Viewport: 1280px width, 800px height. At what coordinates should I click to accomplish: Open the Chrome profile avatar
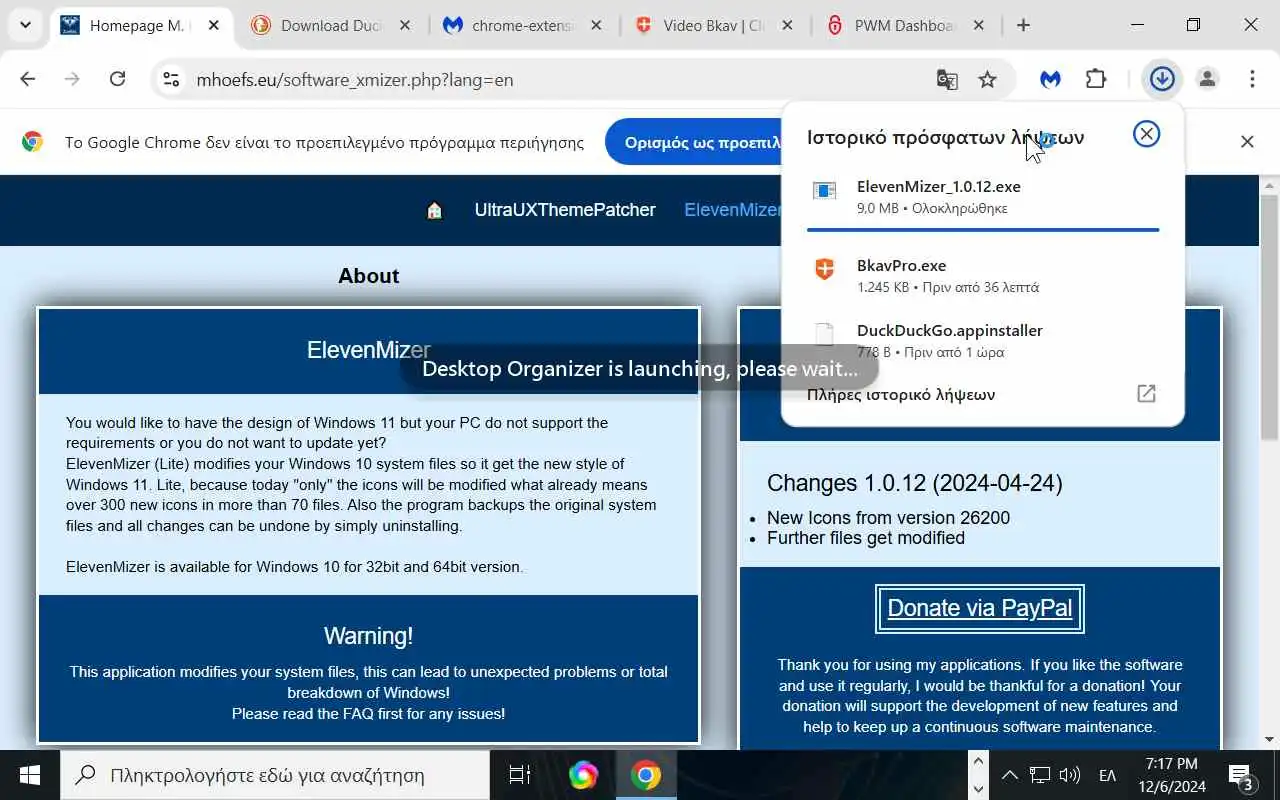point(1207,79)
